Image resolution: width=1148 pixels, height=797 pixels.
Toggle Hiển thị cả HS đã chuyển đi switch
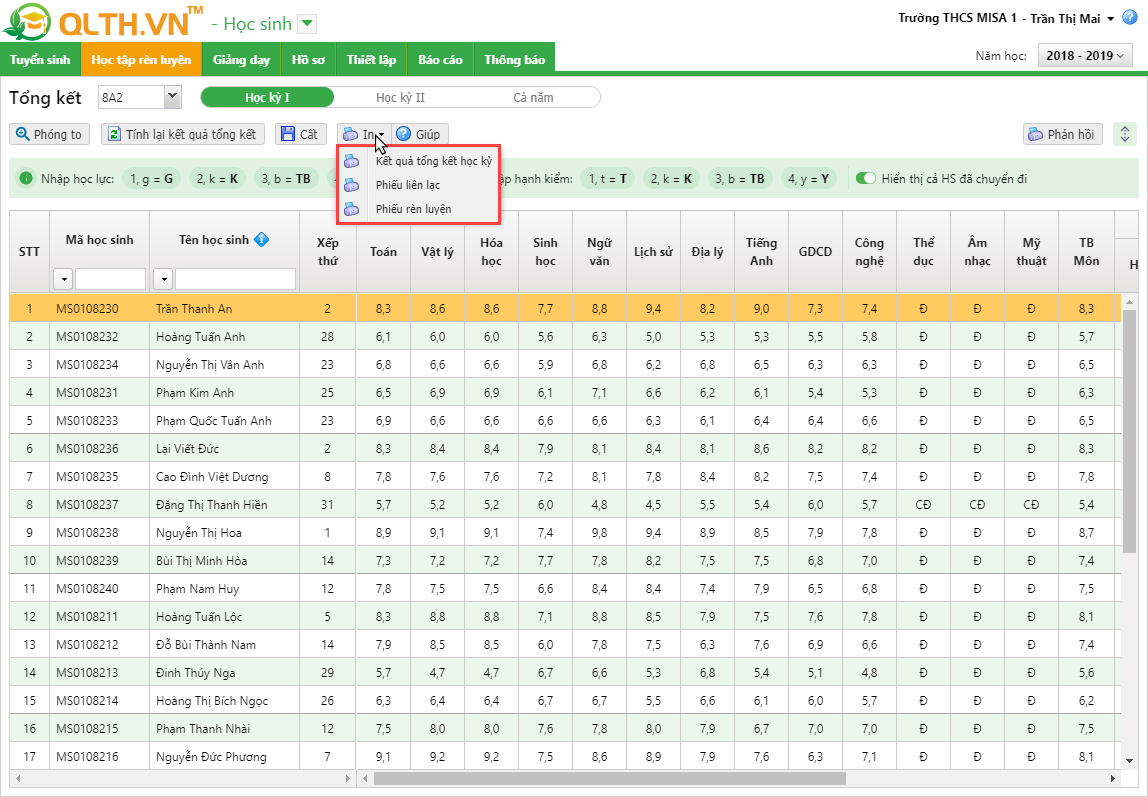(865, 178)
